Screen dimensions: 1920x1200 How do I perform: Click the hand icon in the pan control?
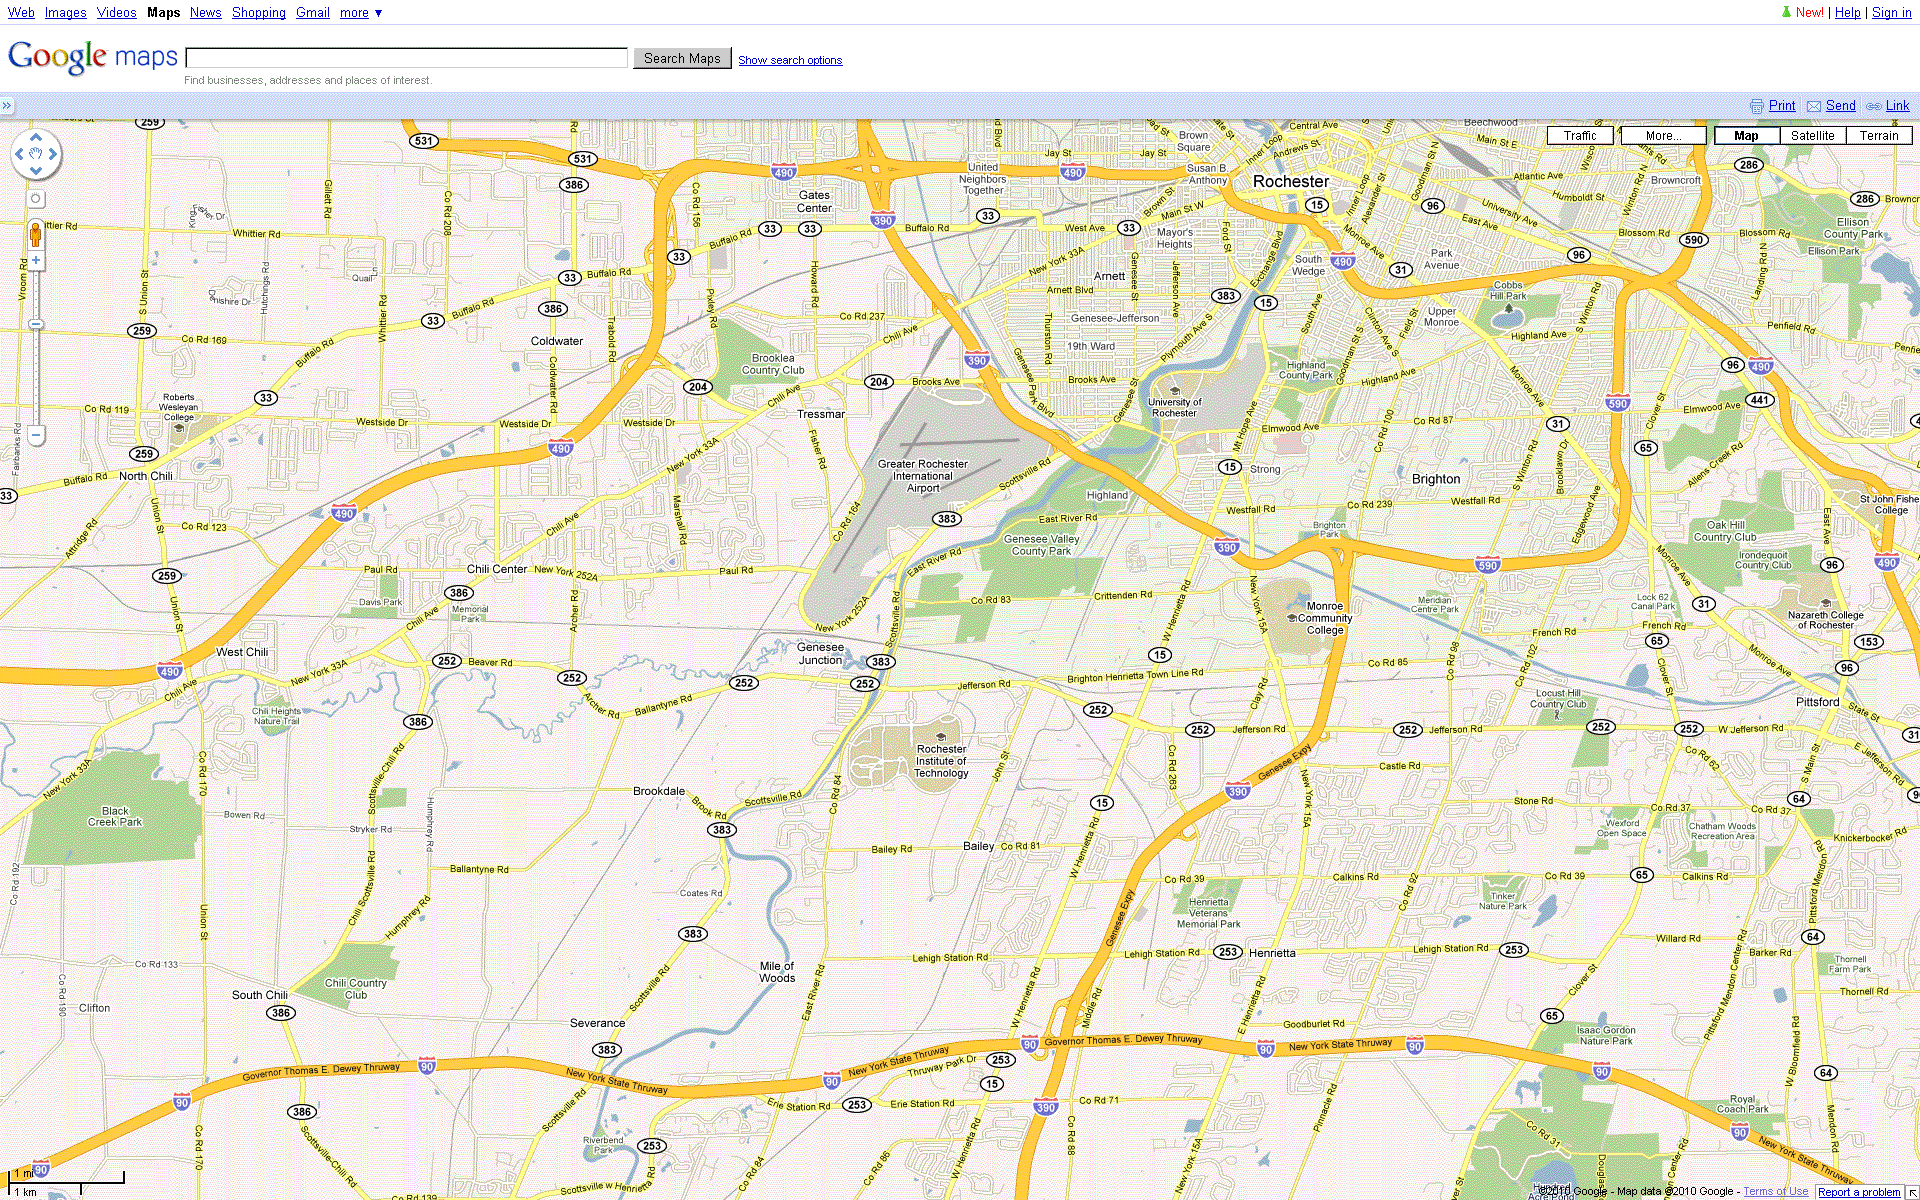coord(36,155)
